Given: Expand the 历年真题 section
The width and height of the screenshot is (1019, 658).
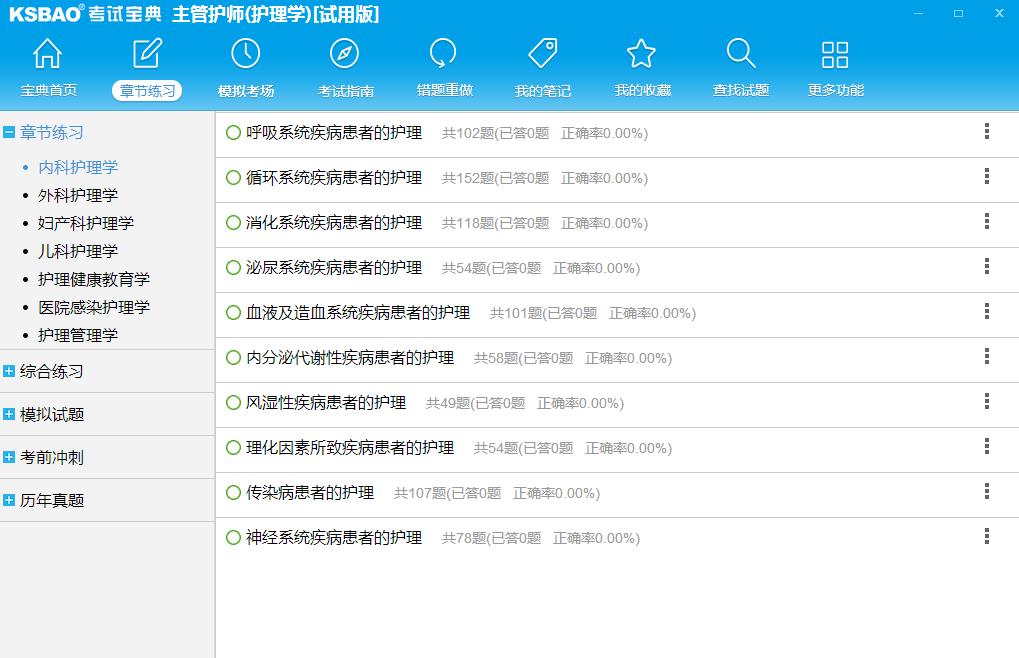Looking at the screenshot, I should tap(9, 500).
